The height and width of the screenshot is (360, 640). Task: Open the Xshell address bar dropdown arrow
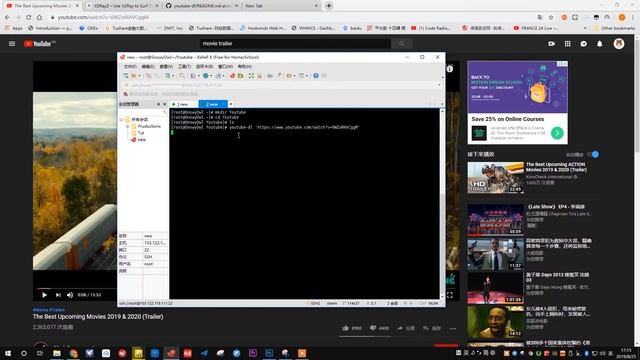pos(439,85)
